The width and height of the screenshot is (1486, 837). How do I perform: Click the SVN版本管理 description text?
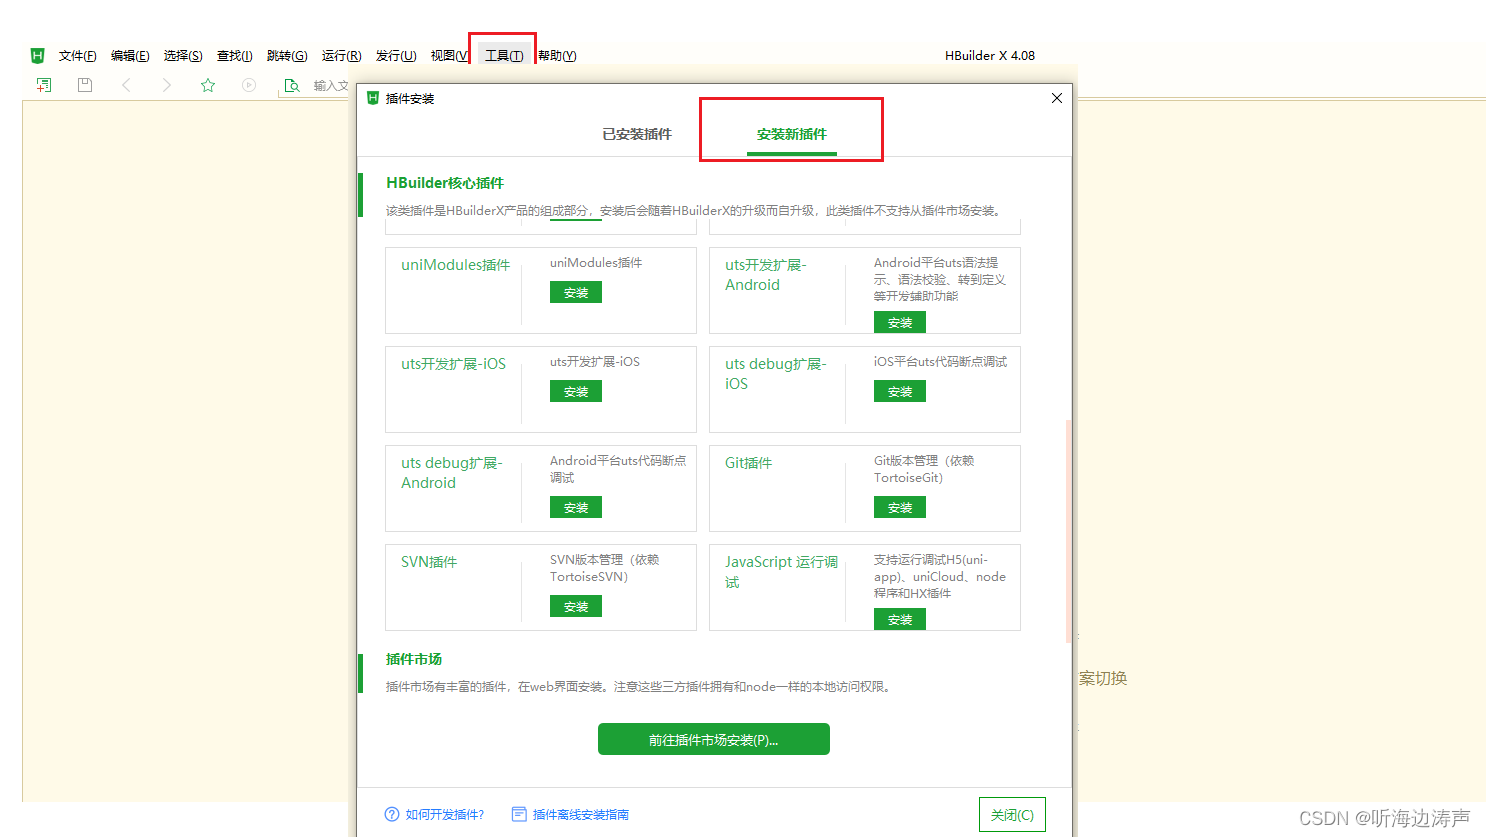pos(604,568)
